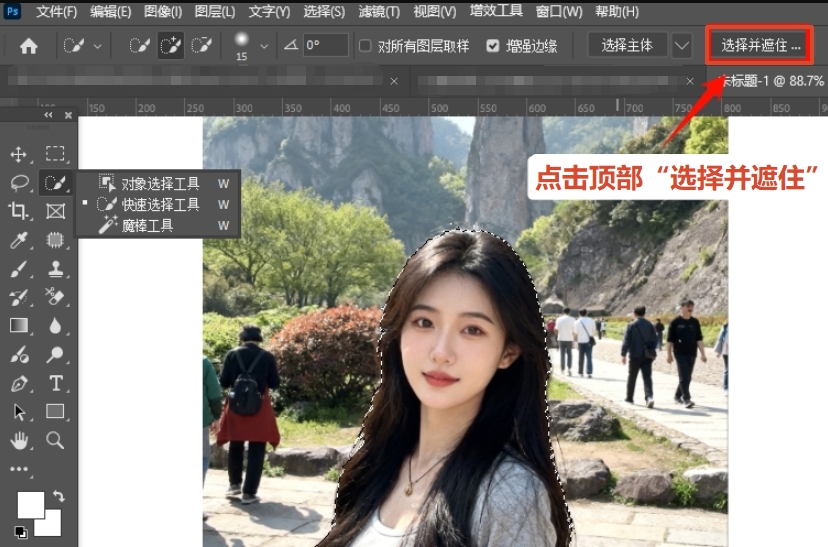Close the second document tab
This screenshot has width=828, height=547.
tap(690, 81)
